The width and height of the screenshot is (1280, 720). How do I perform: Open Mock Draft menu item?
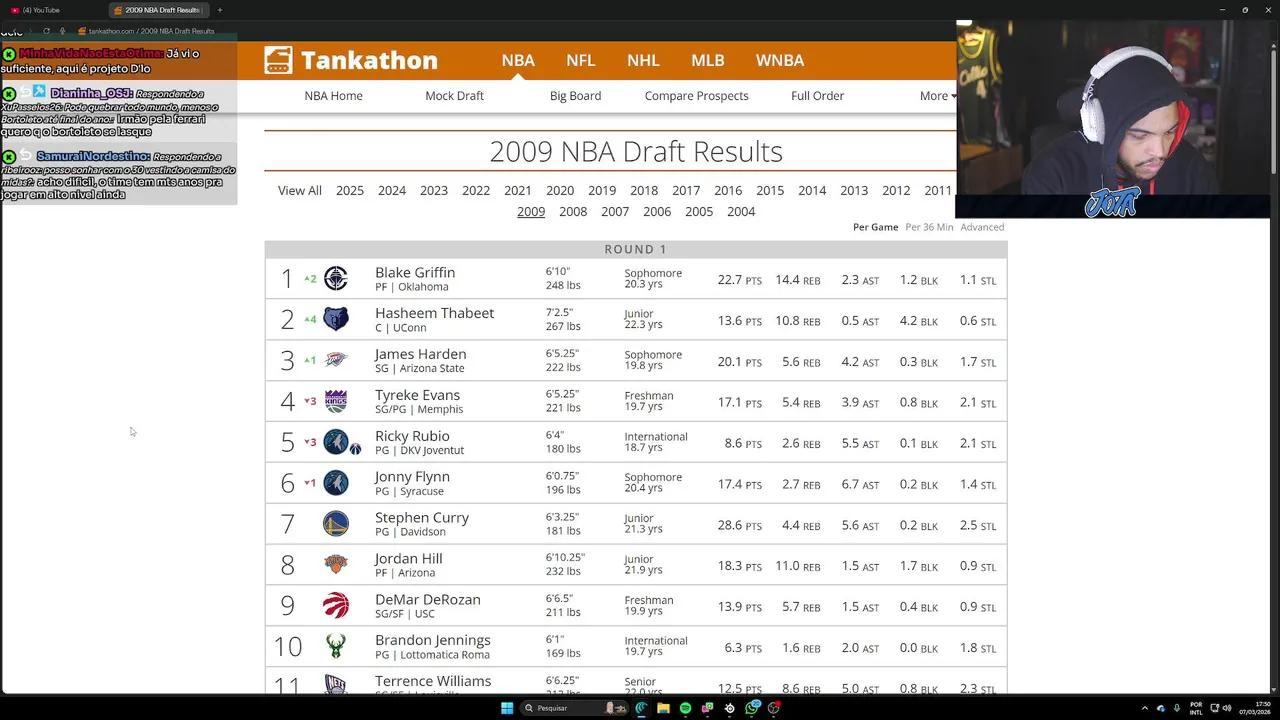[x=454, y=96]
